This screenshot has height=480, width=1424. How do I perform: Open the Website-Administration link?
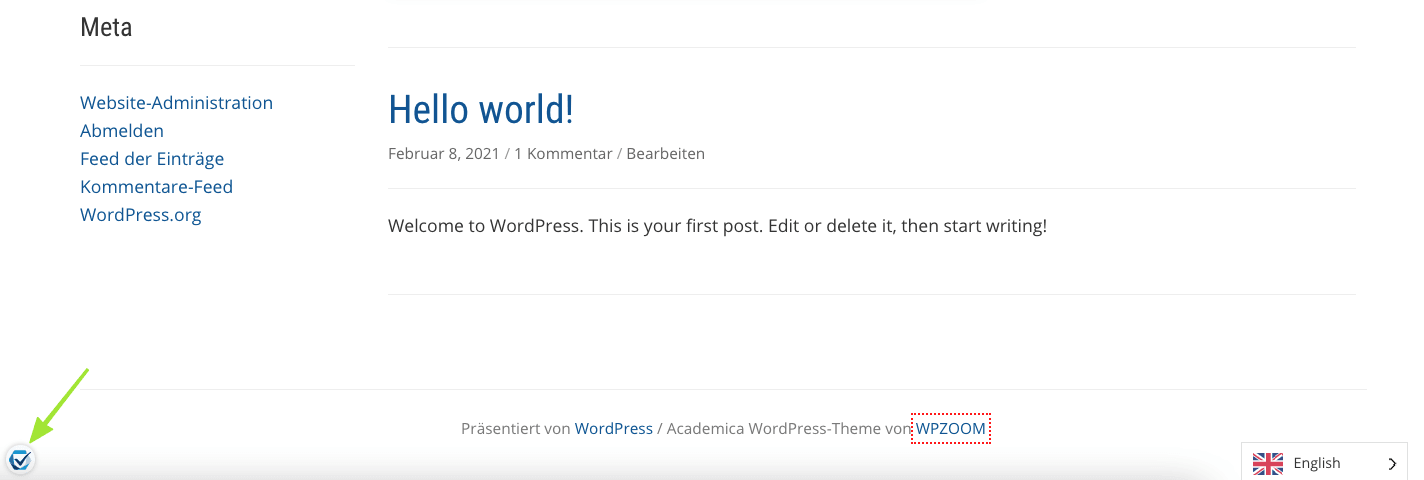(176, 103)
